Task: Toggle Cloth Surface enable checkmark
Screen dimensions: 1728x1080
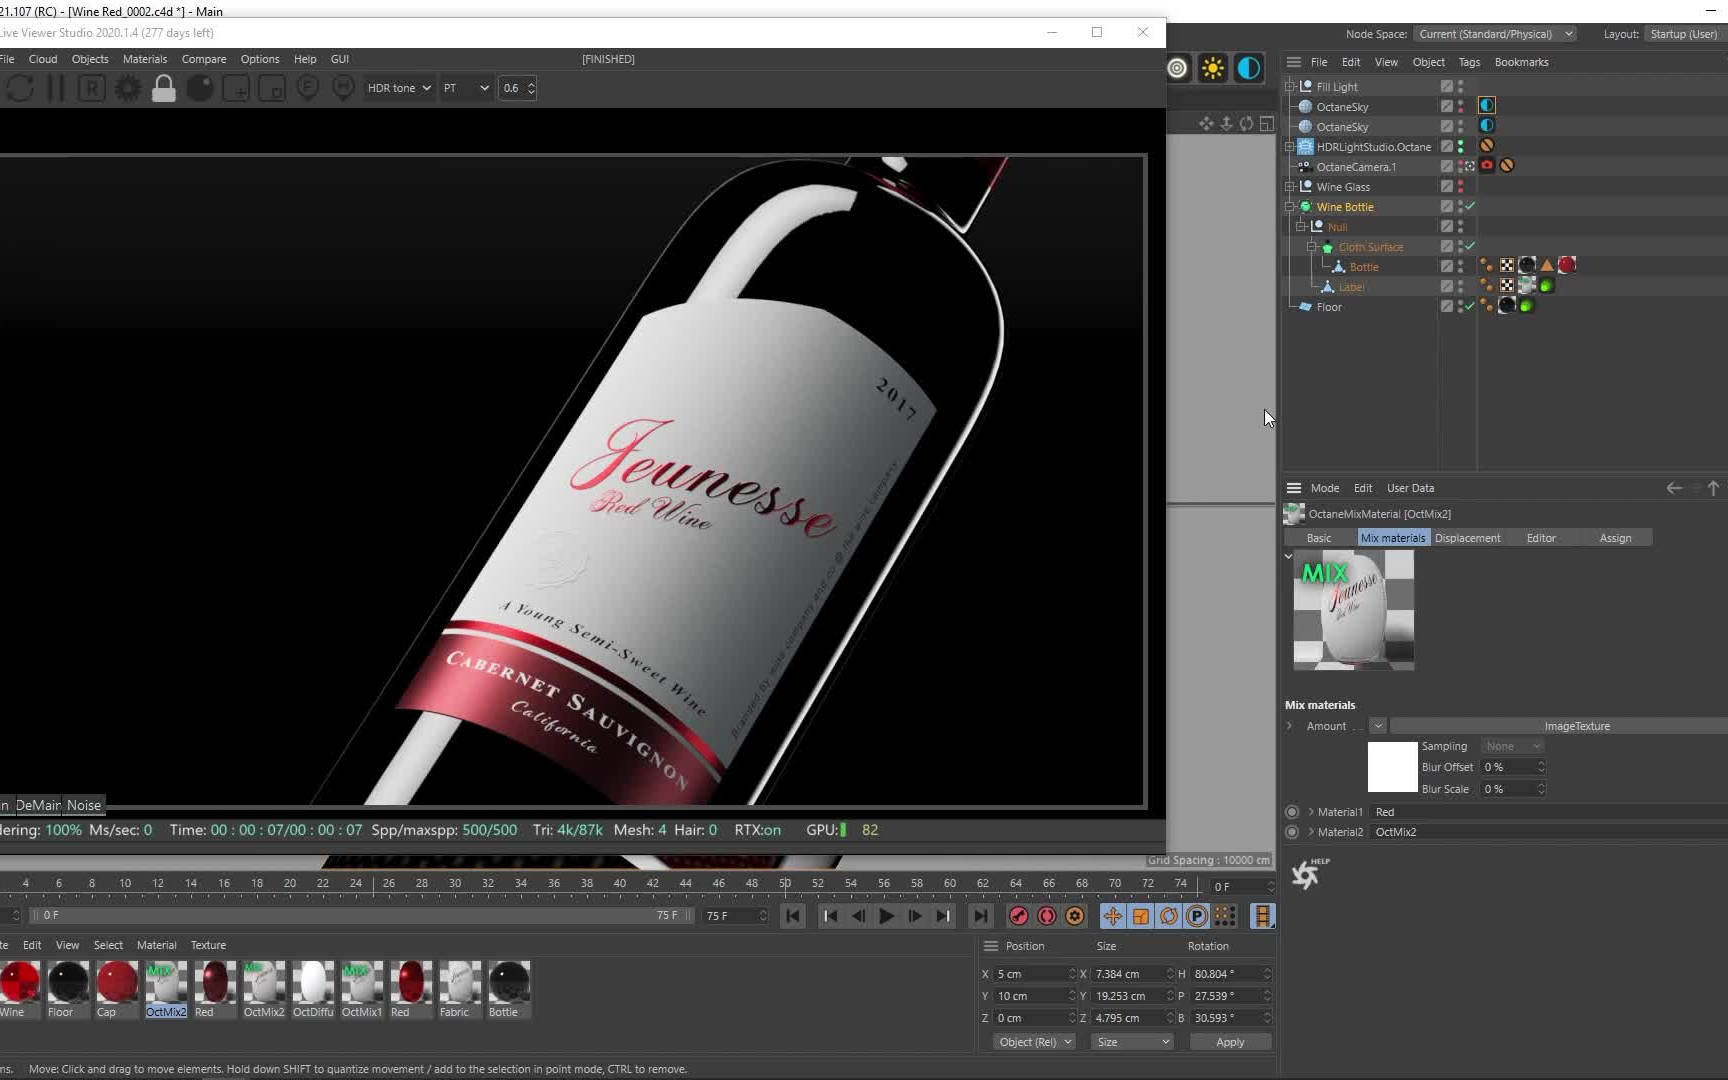Action: (x=1470, y=246)
